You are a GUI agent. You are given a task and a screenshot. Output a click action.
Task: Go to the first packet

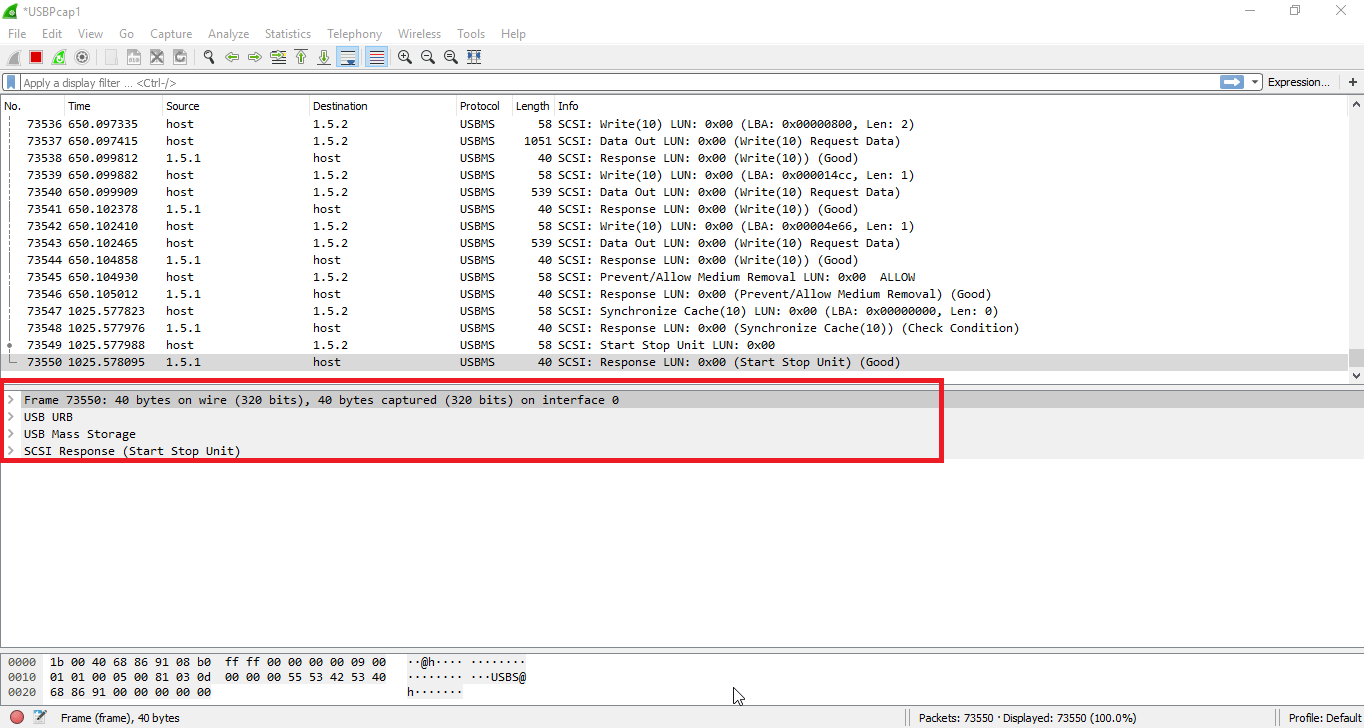[x=300, y=57]
